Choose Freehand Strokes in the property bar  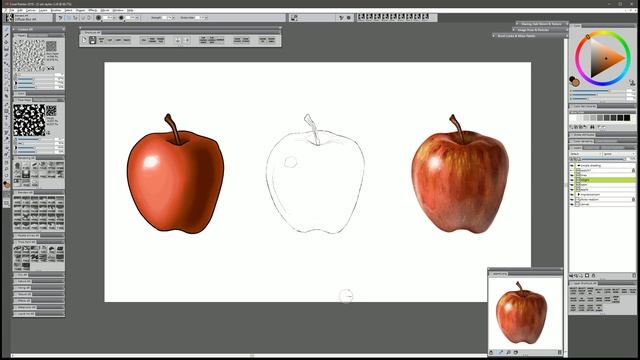[69, 18]
